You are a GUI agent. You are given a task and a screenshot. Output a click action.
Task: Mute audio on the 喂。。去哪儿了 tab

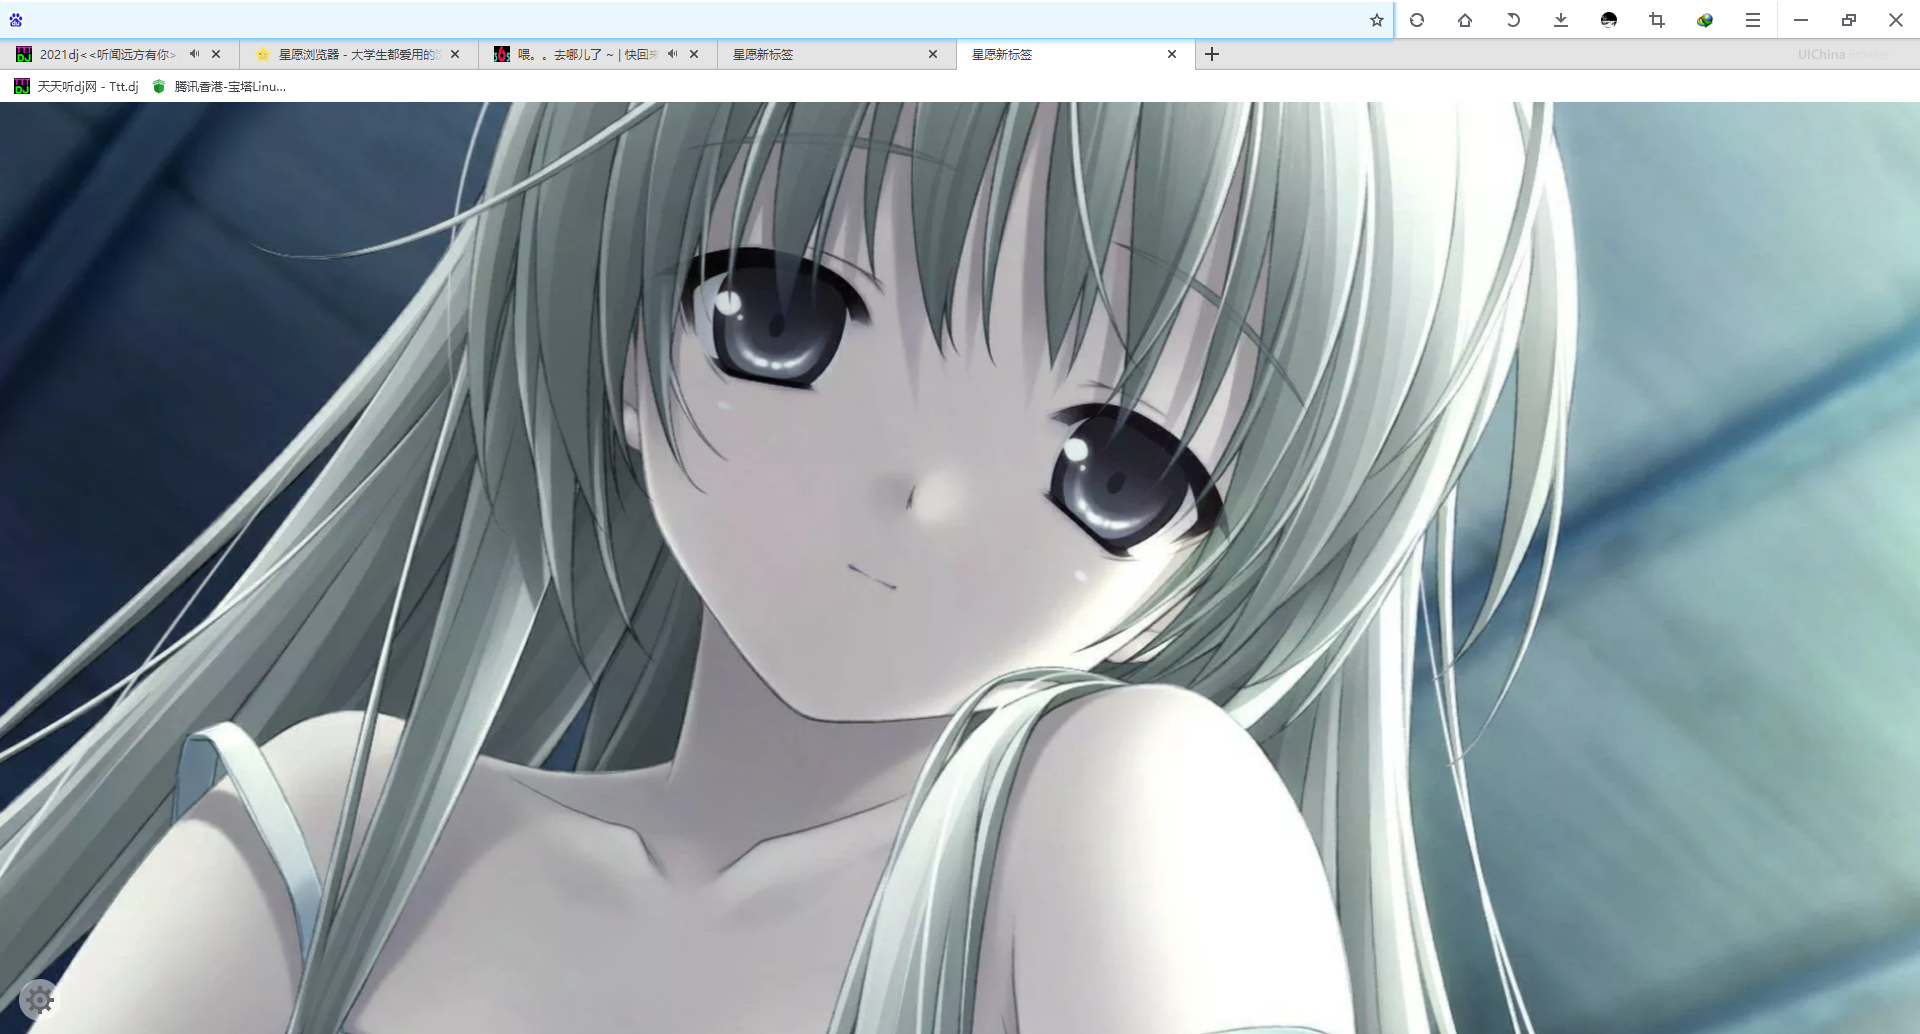[x=672, y=54]
